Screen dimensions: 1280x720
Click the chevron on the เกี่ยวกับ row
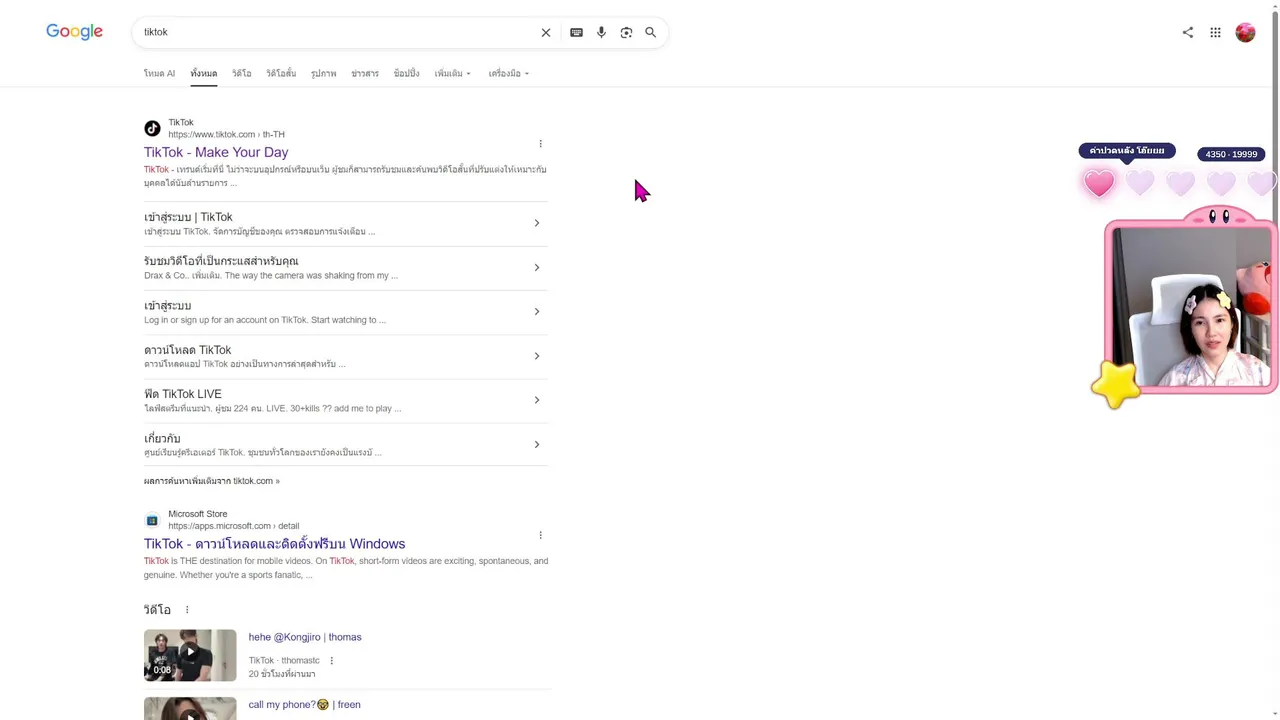536,444
